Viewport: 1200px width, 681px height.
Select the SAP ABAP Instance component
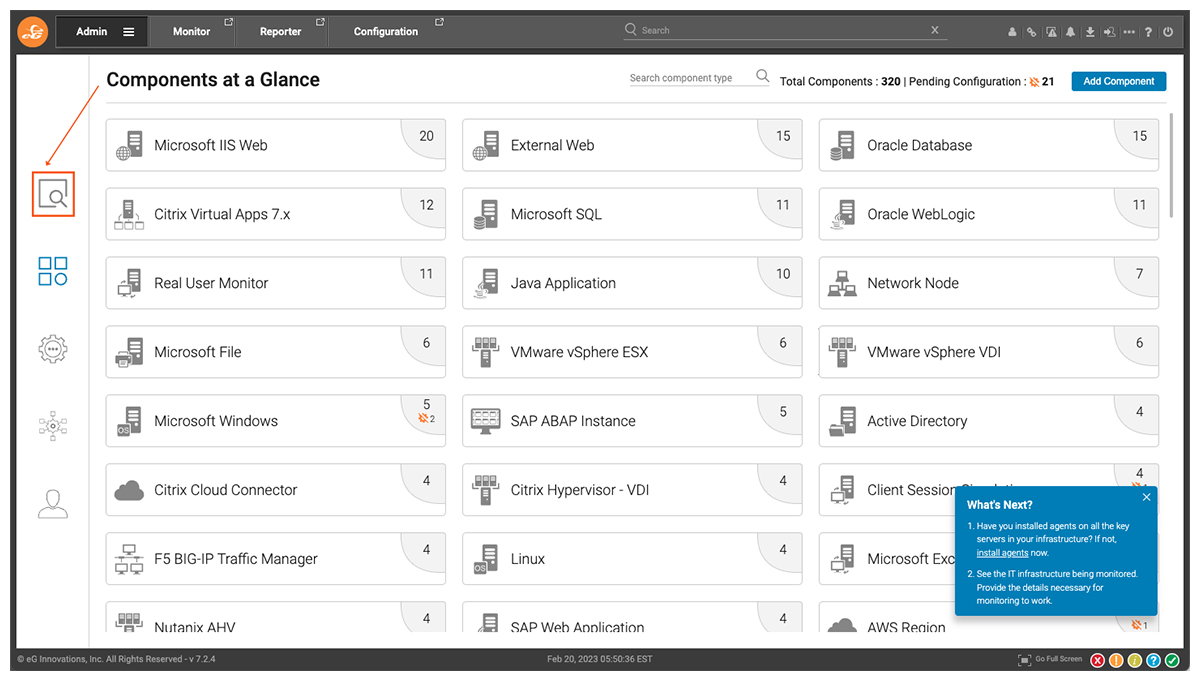click(632, 421)
